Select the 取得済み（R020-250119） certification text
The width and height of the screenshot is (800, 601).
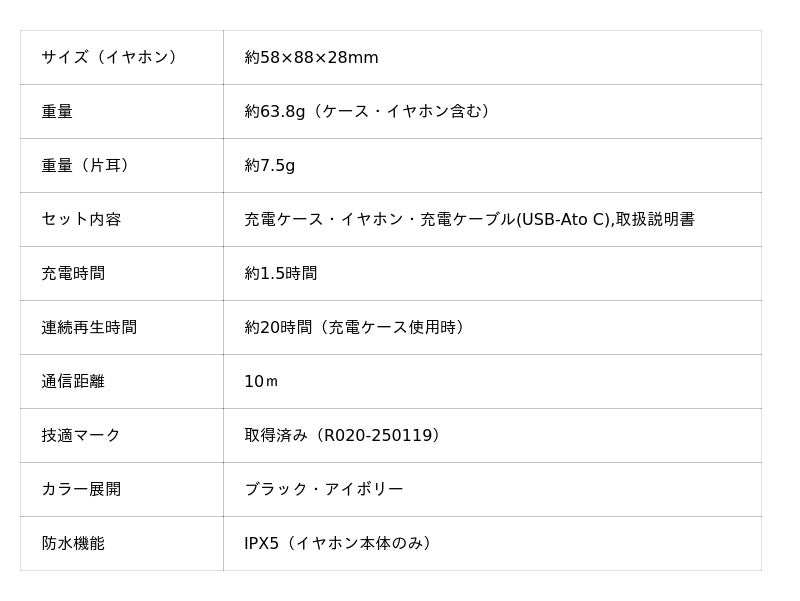coord(343,436)
